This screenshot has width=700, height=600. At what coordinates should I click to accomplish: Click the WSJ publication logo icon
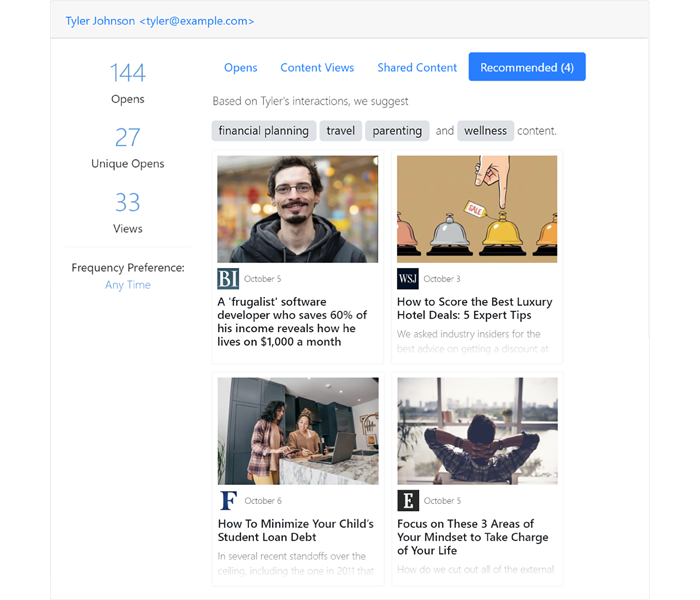408,279
